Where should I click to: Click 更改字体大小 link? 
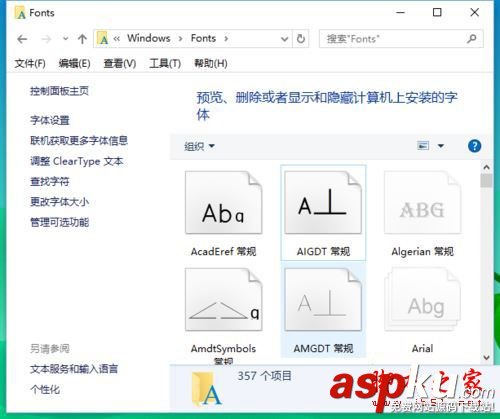click(x=59, y=202)
